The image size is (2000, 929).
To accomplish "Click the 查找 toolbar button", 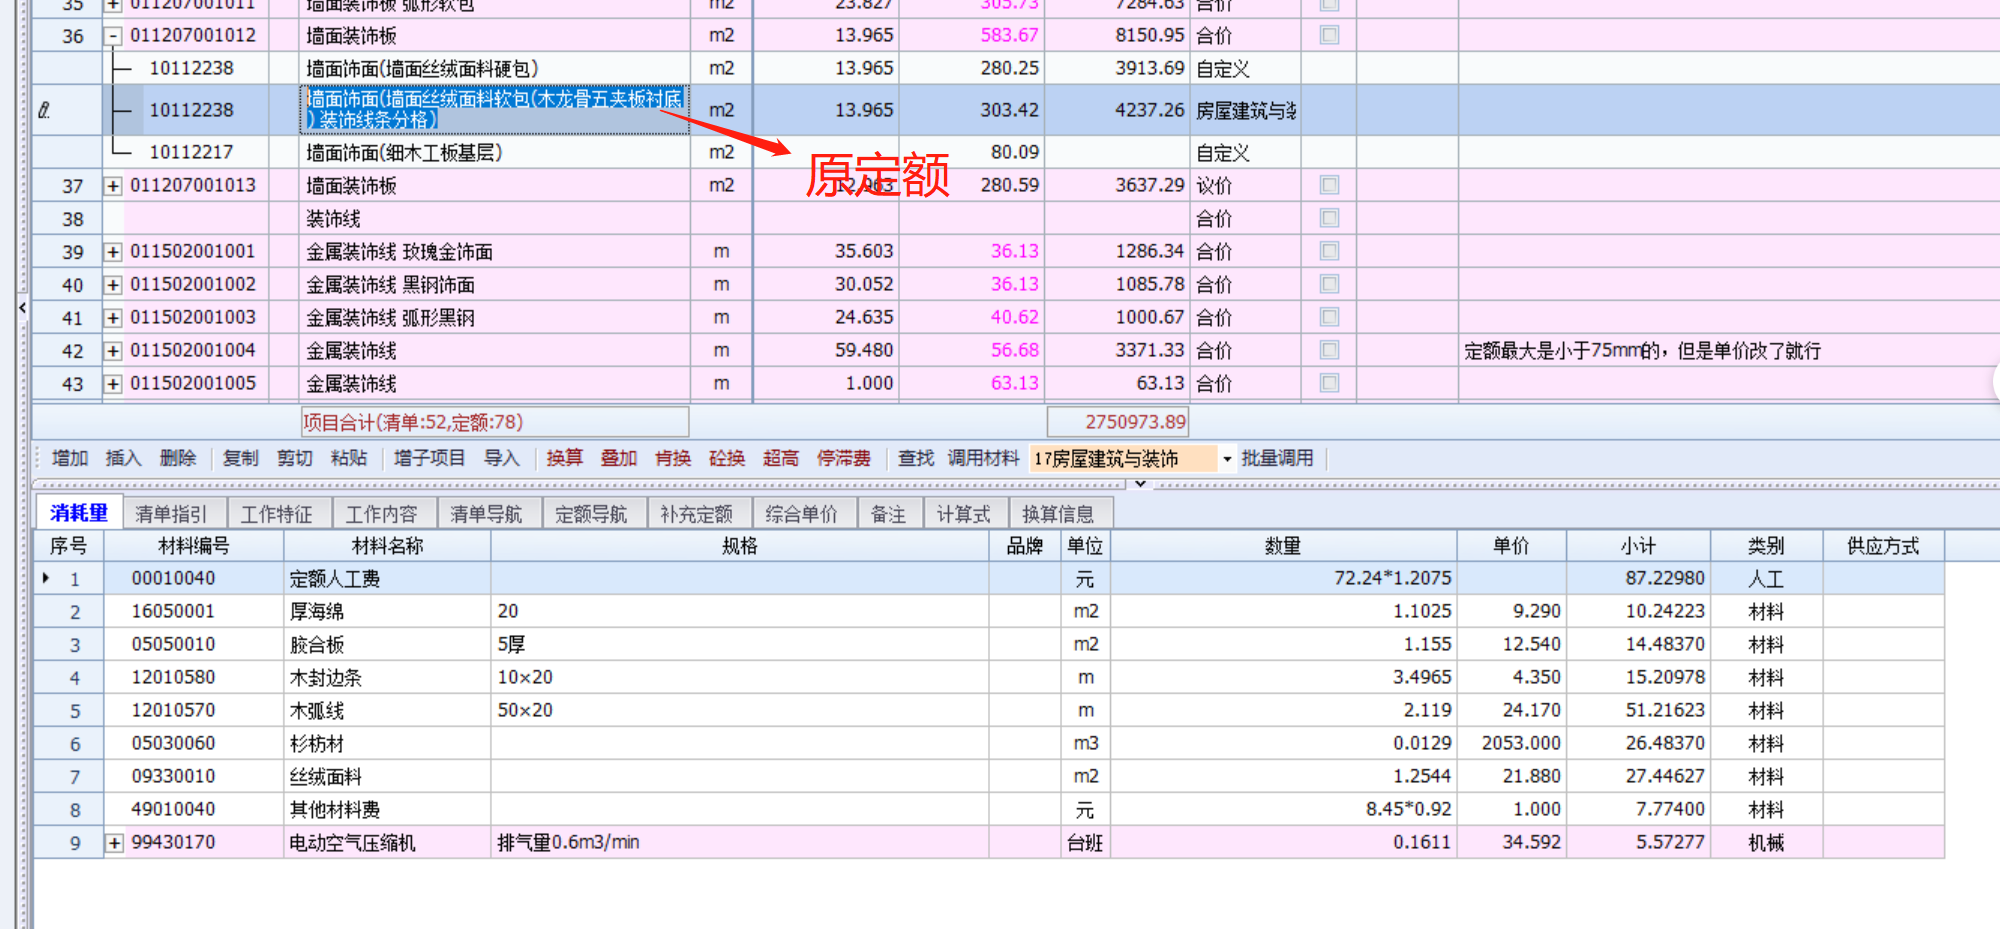I will click(x=916, y=458).
